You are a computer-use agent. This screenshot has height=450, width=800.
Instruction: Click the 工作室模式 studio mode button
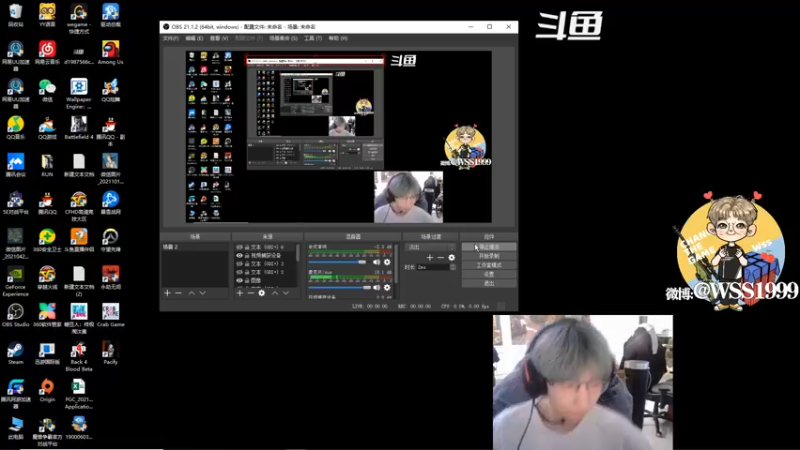click(x=489, y=265)
